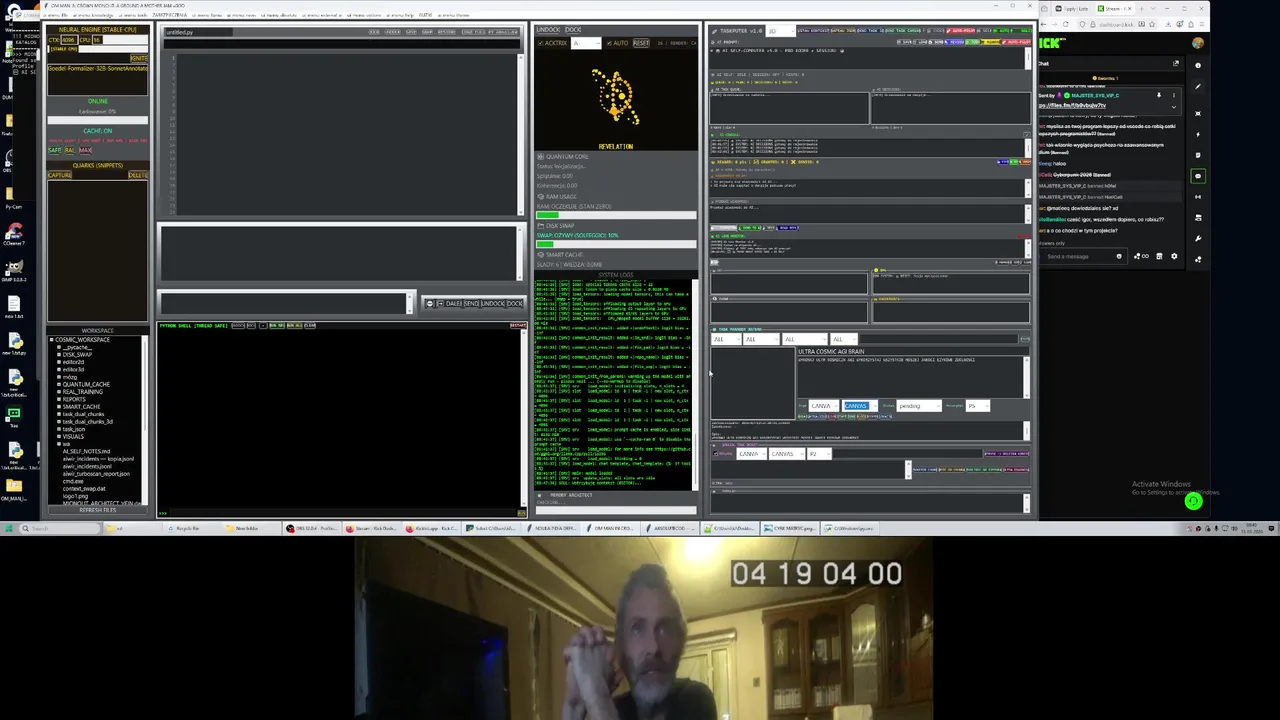Expand the VISUALS folder node
1280x720 pixels.
click(59, 436)
